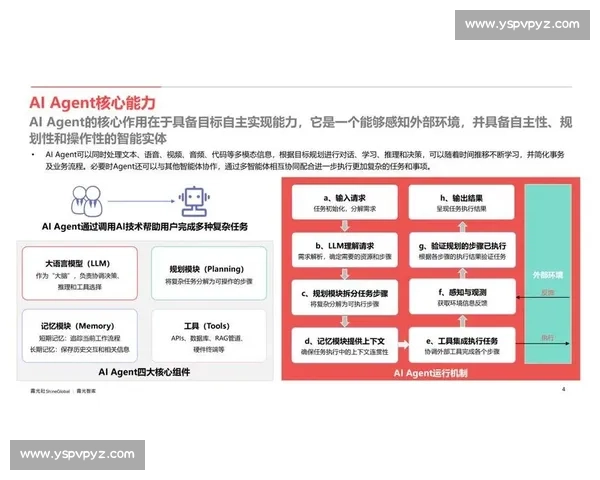Image resolution: width=600 pixels, height=480 pixels.
Task: Select step box "g、验证规划的步骤已执行"
Action: (462, 250)
